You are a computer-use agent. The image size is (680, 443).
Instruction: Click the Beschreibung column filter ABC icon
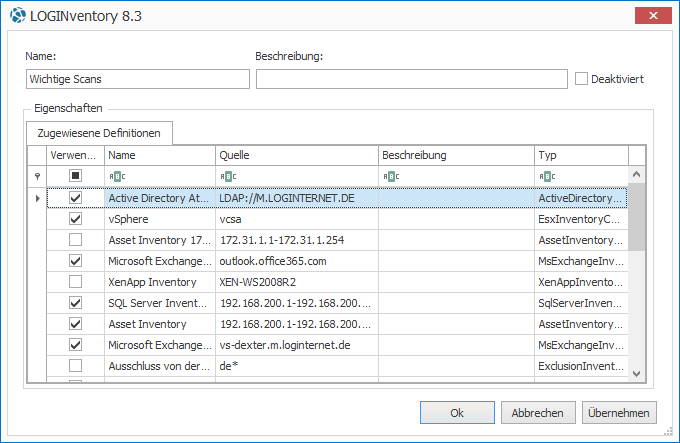[x=391, y=176]
